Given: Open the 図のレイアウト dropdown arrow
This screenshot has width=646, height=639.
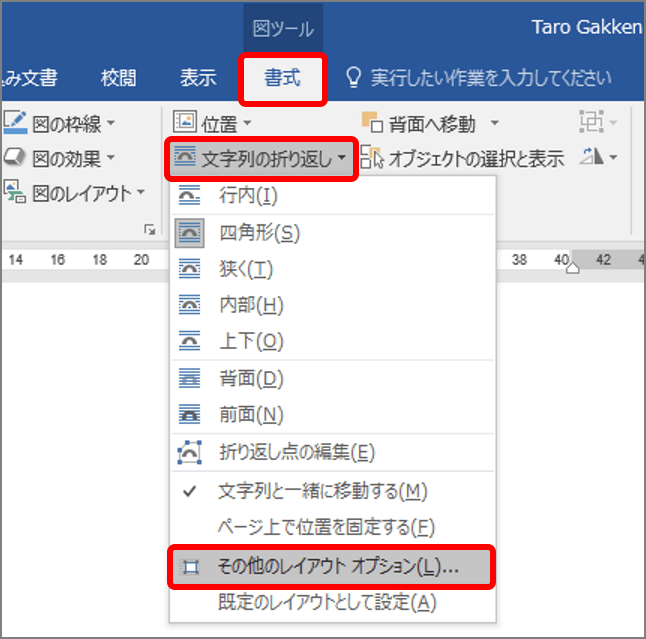Looking at the screenshot, I should tap(141, 192).
